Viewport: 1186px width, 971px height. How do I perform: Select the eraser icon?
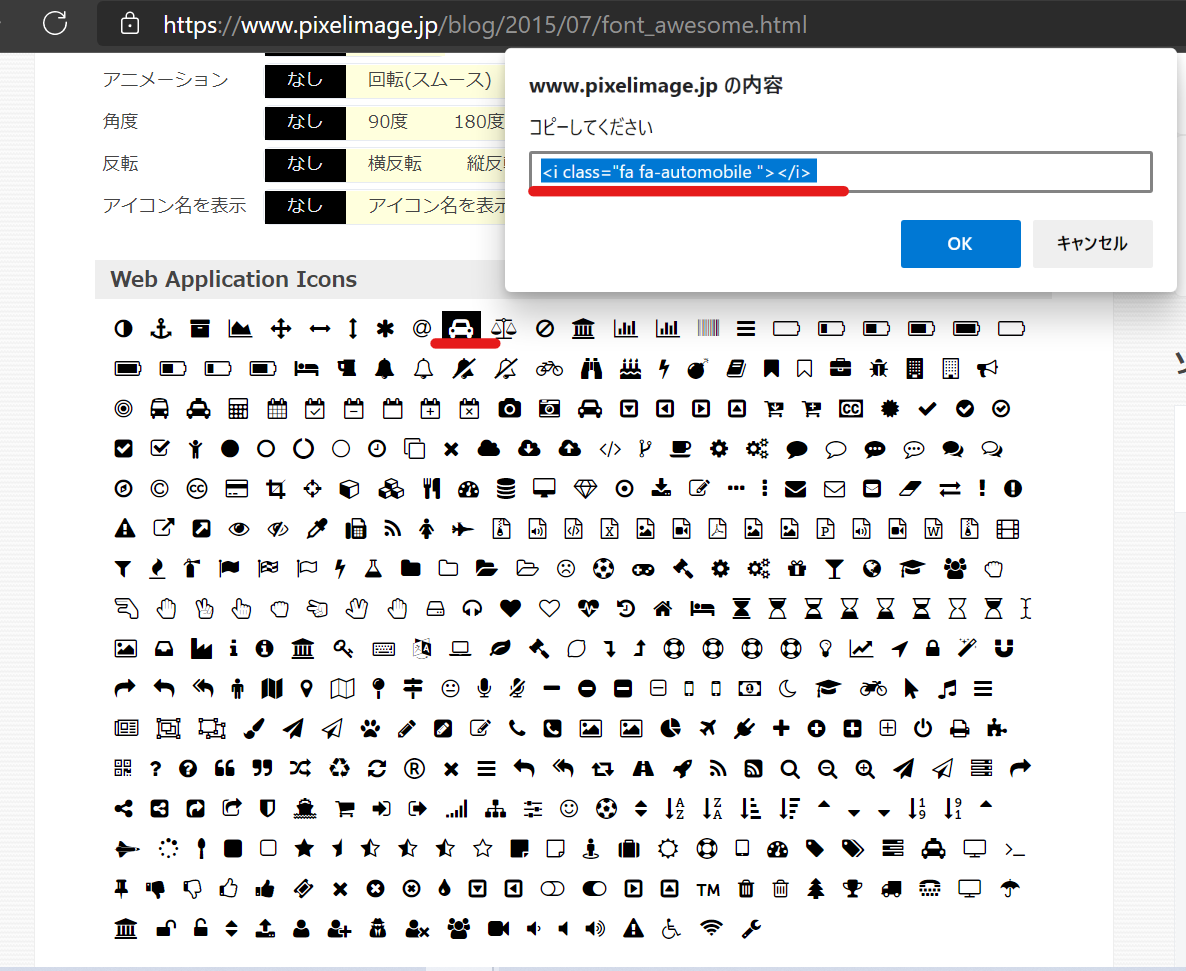[910, 489]
